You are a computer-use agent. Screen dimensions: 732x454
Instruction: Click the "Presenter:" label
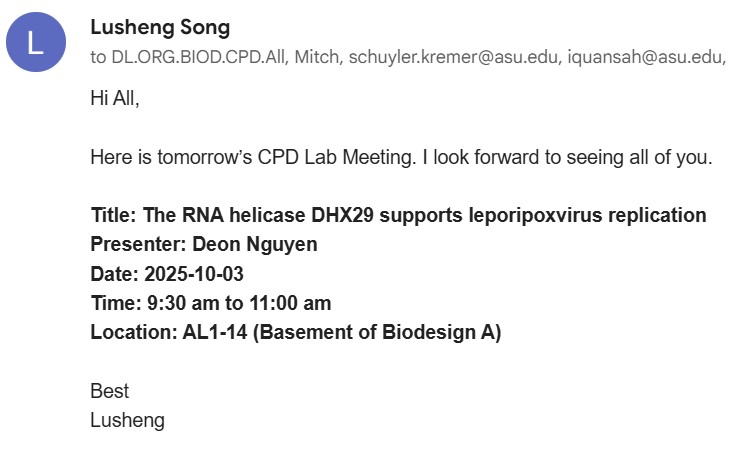[133, 244]
